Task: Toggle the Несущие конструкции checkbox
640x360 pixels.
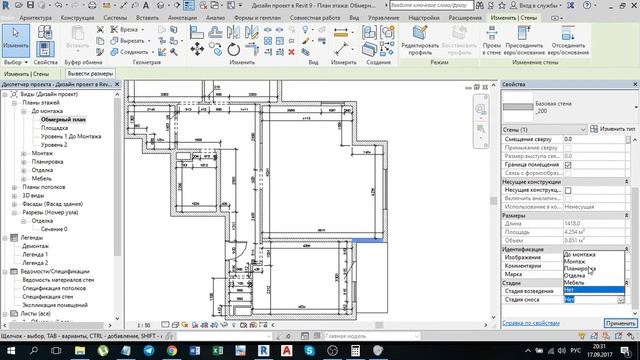Action: (x=568, y=190)
